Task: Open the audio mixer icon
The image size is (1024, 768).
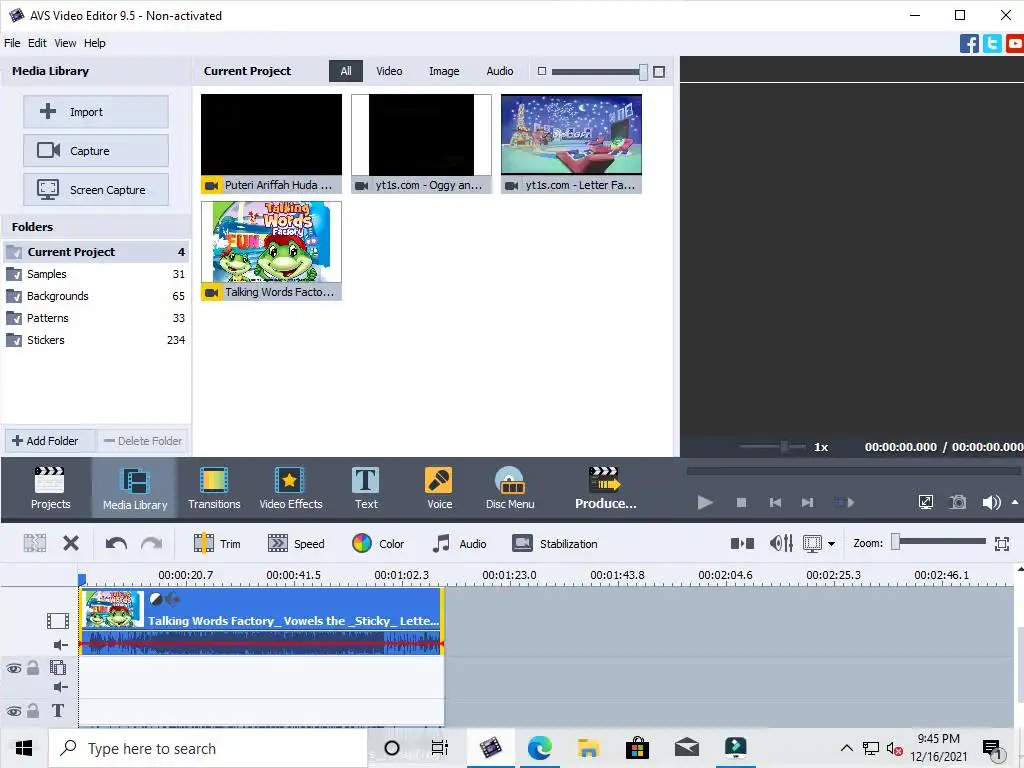Action: tap(781, 543)
